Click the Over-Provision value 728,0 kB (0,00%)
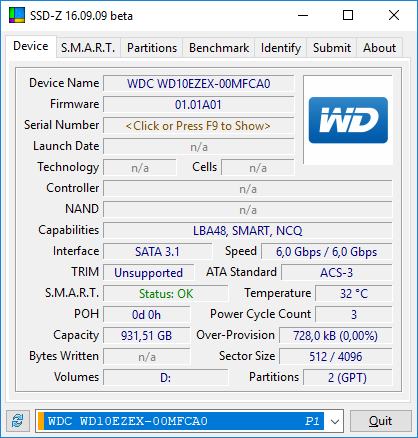Image resolution: width=418 pixels, height=438 pixels. (x=336, y=336)
